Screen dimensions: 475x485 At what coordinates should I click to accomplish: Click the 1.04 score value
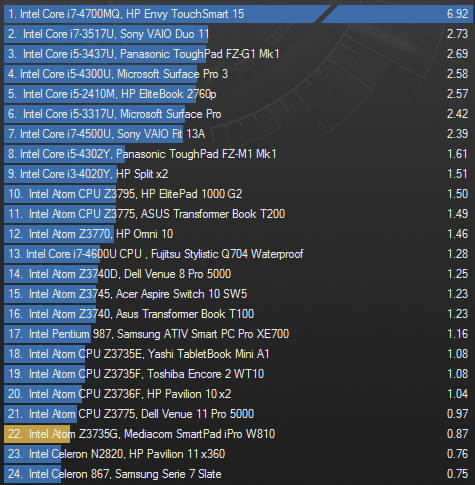tap(457, 394)
